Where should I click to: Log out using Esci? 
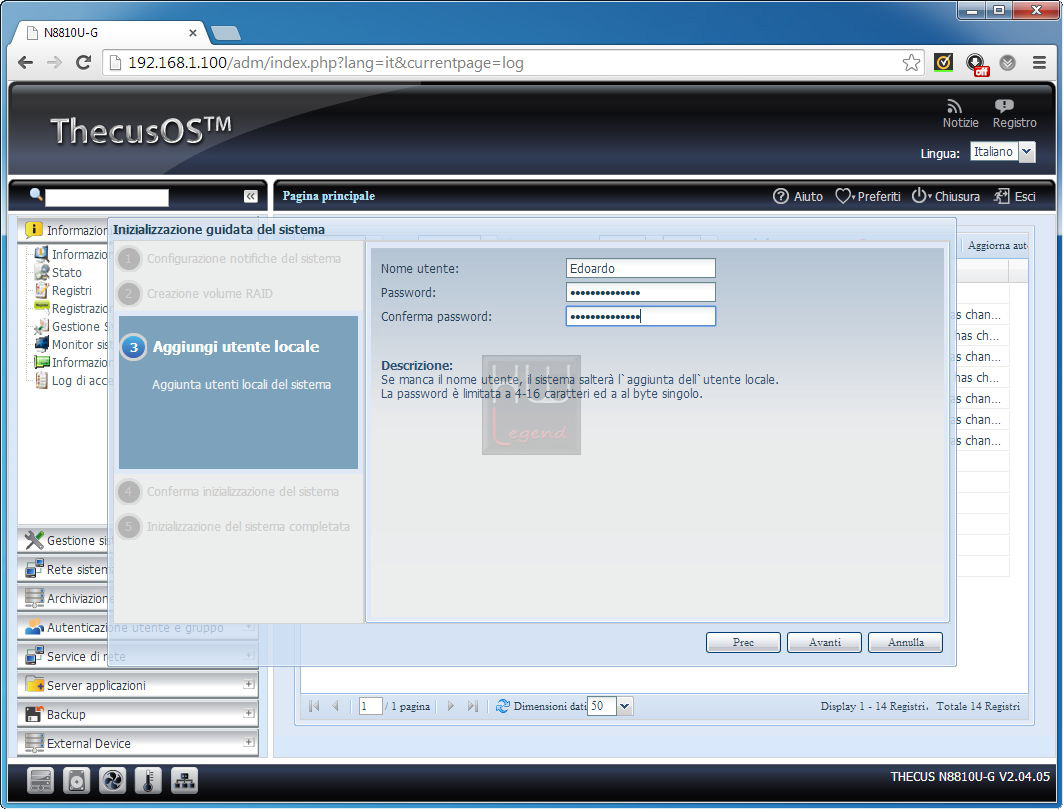pyautogui.click(x=1014, y=196)
